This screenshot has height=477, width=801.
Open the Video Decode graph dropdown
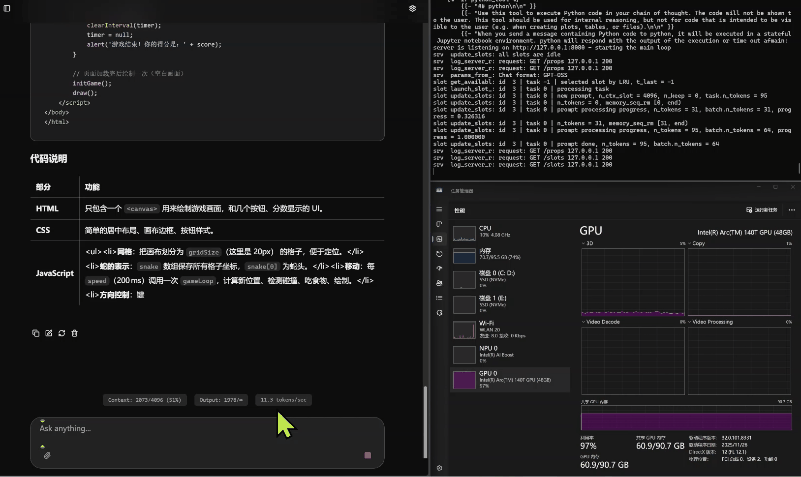pyautogui.click(x=601, y=322)
